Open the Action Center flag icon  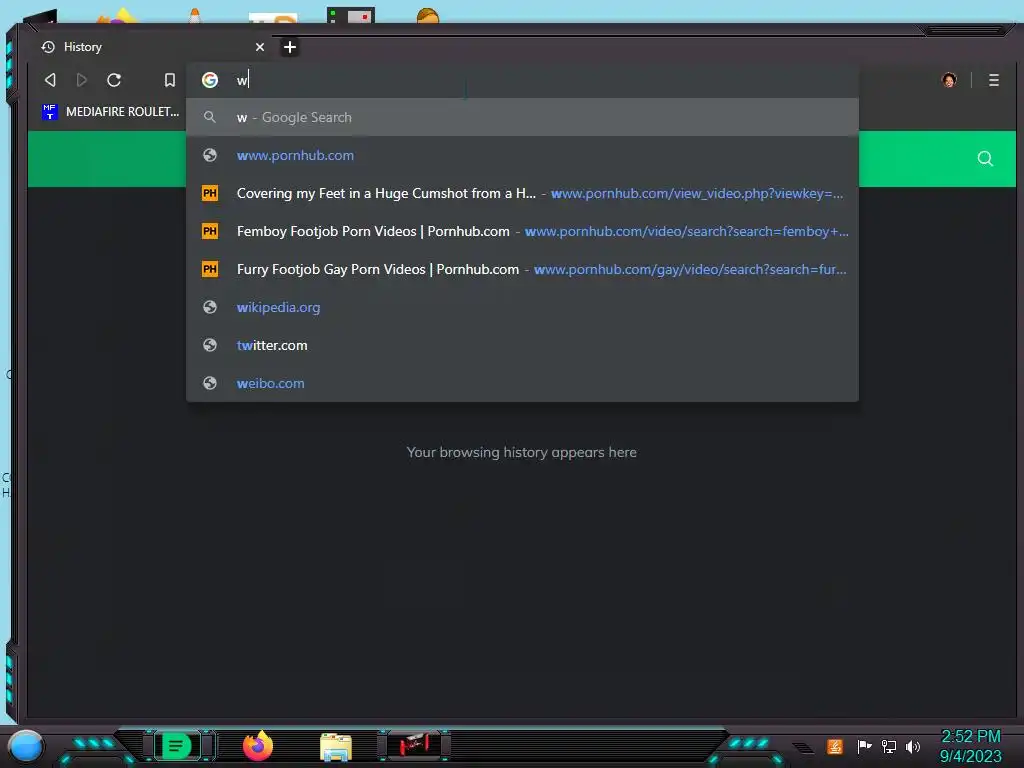coord(864,746)
